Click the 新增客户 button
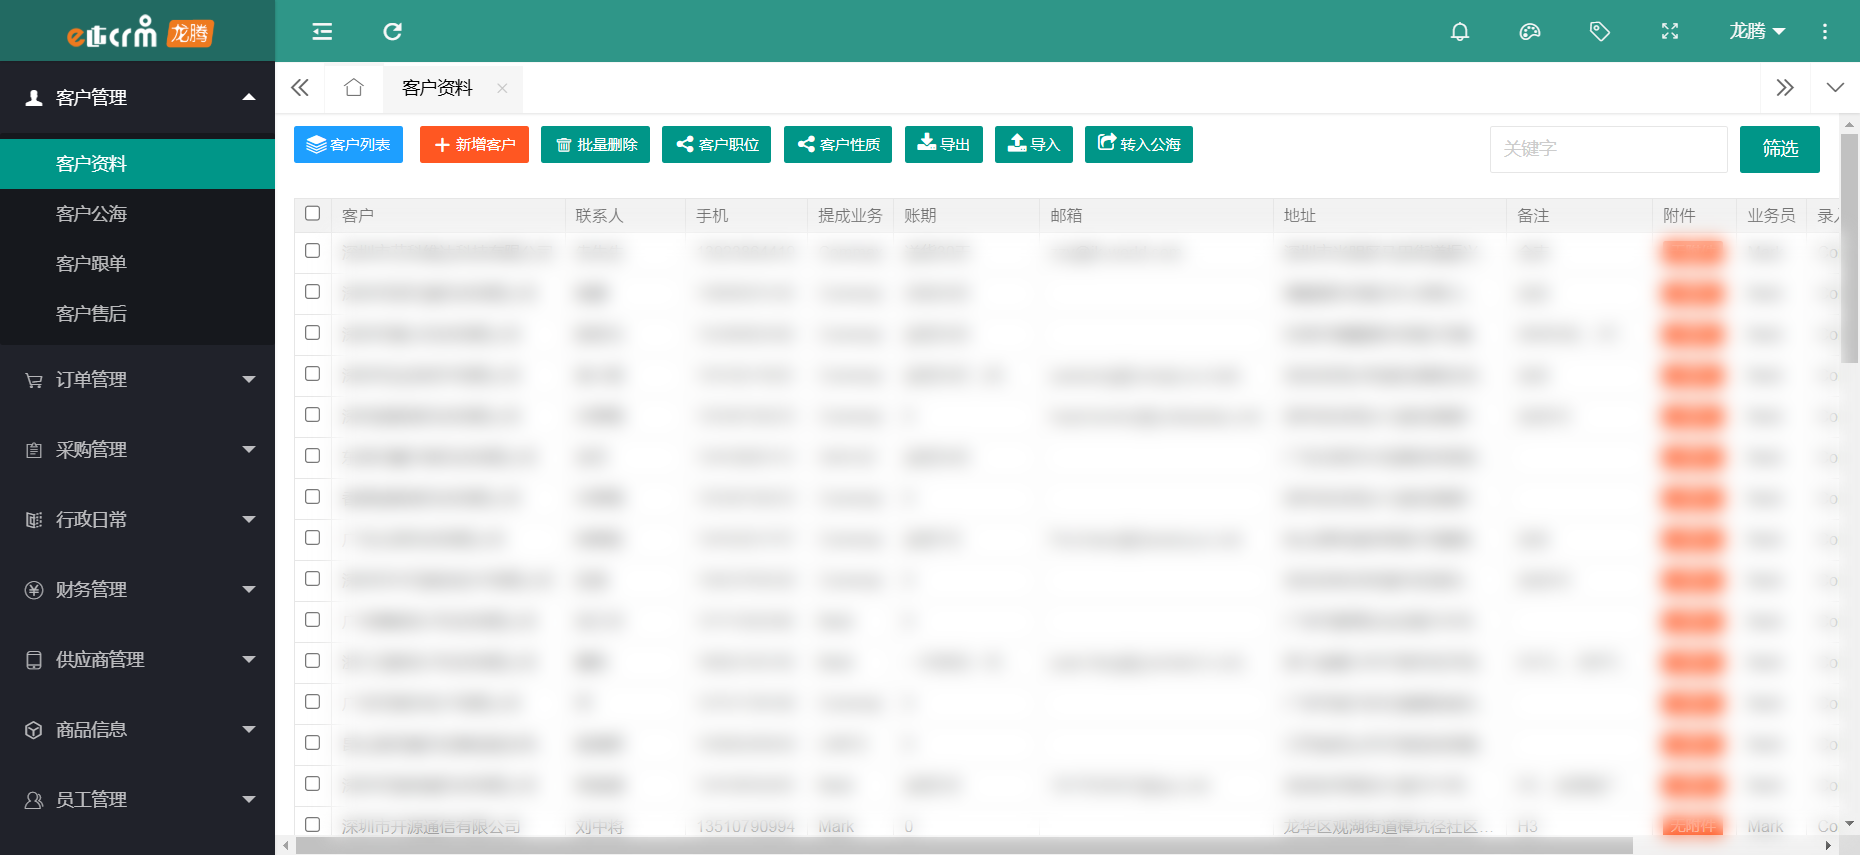 pyautogui.click(x=474, y=145)
